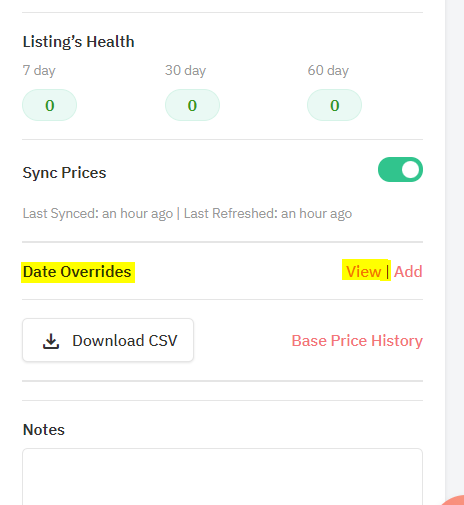
Task: Select the 30 day health score badge
Action: click(x=192, y=105)
